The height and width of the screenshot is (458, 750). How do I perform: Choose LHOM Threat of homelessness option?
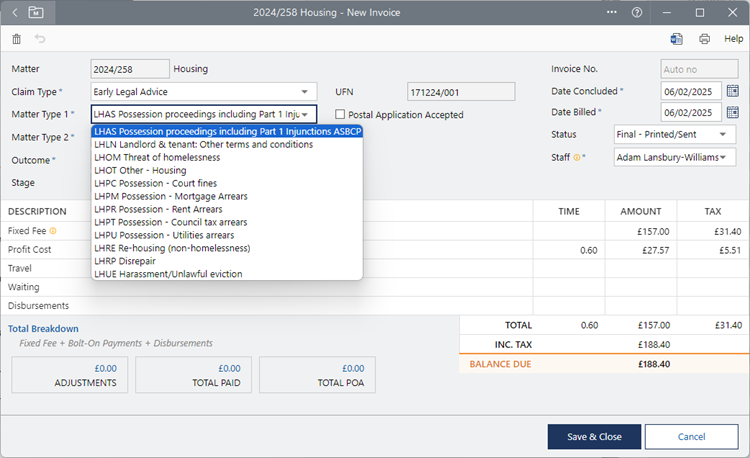pos(157,157)
